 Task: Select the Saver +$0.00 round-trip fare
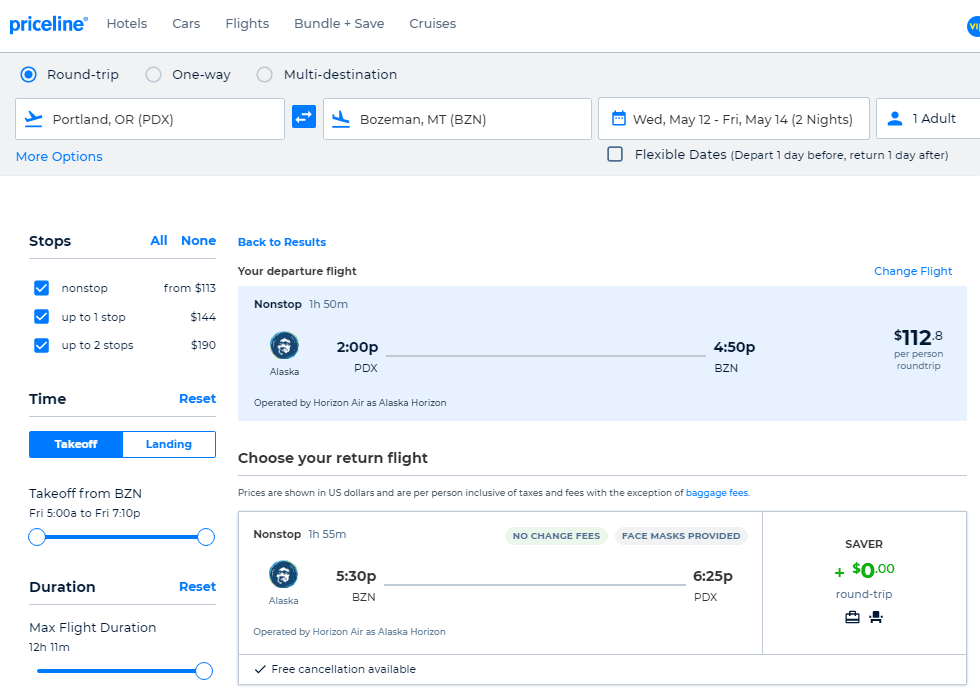tap(864, 583)
